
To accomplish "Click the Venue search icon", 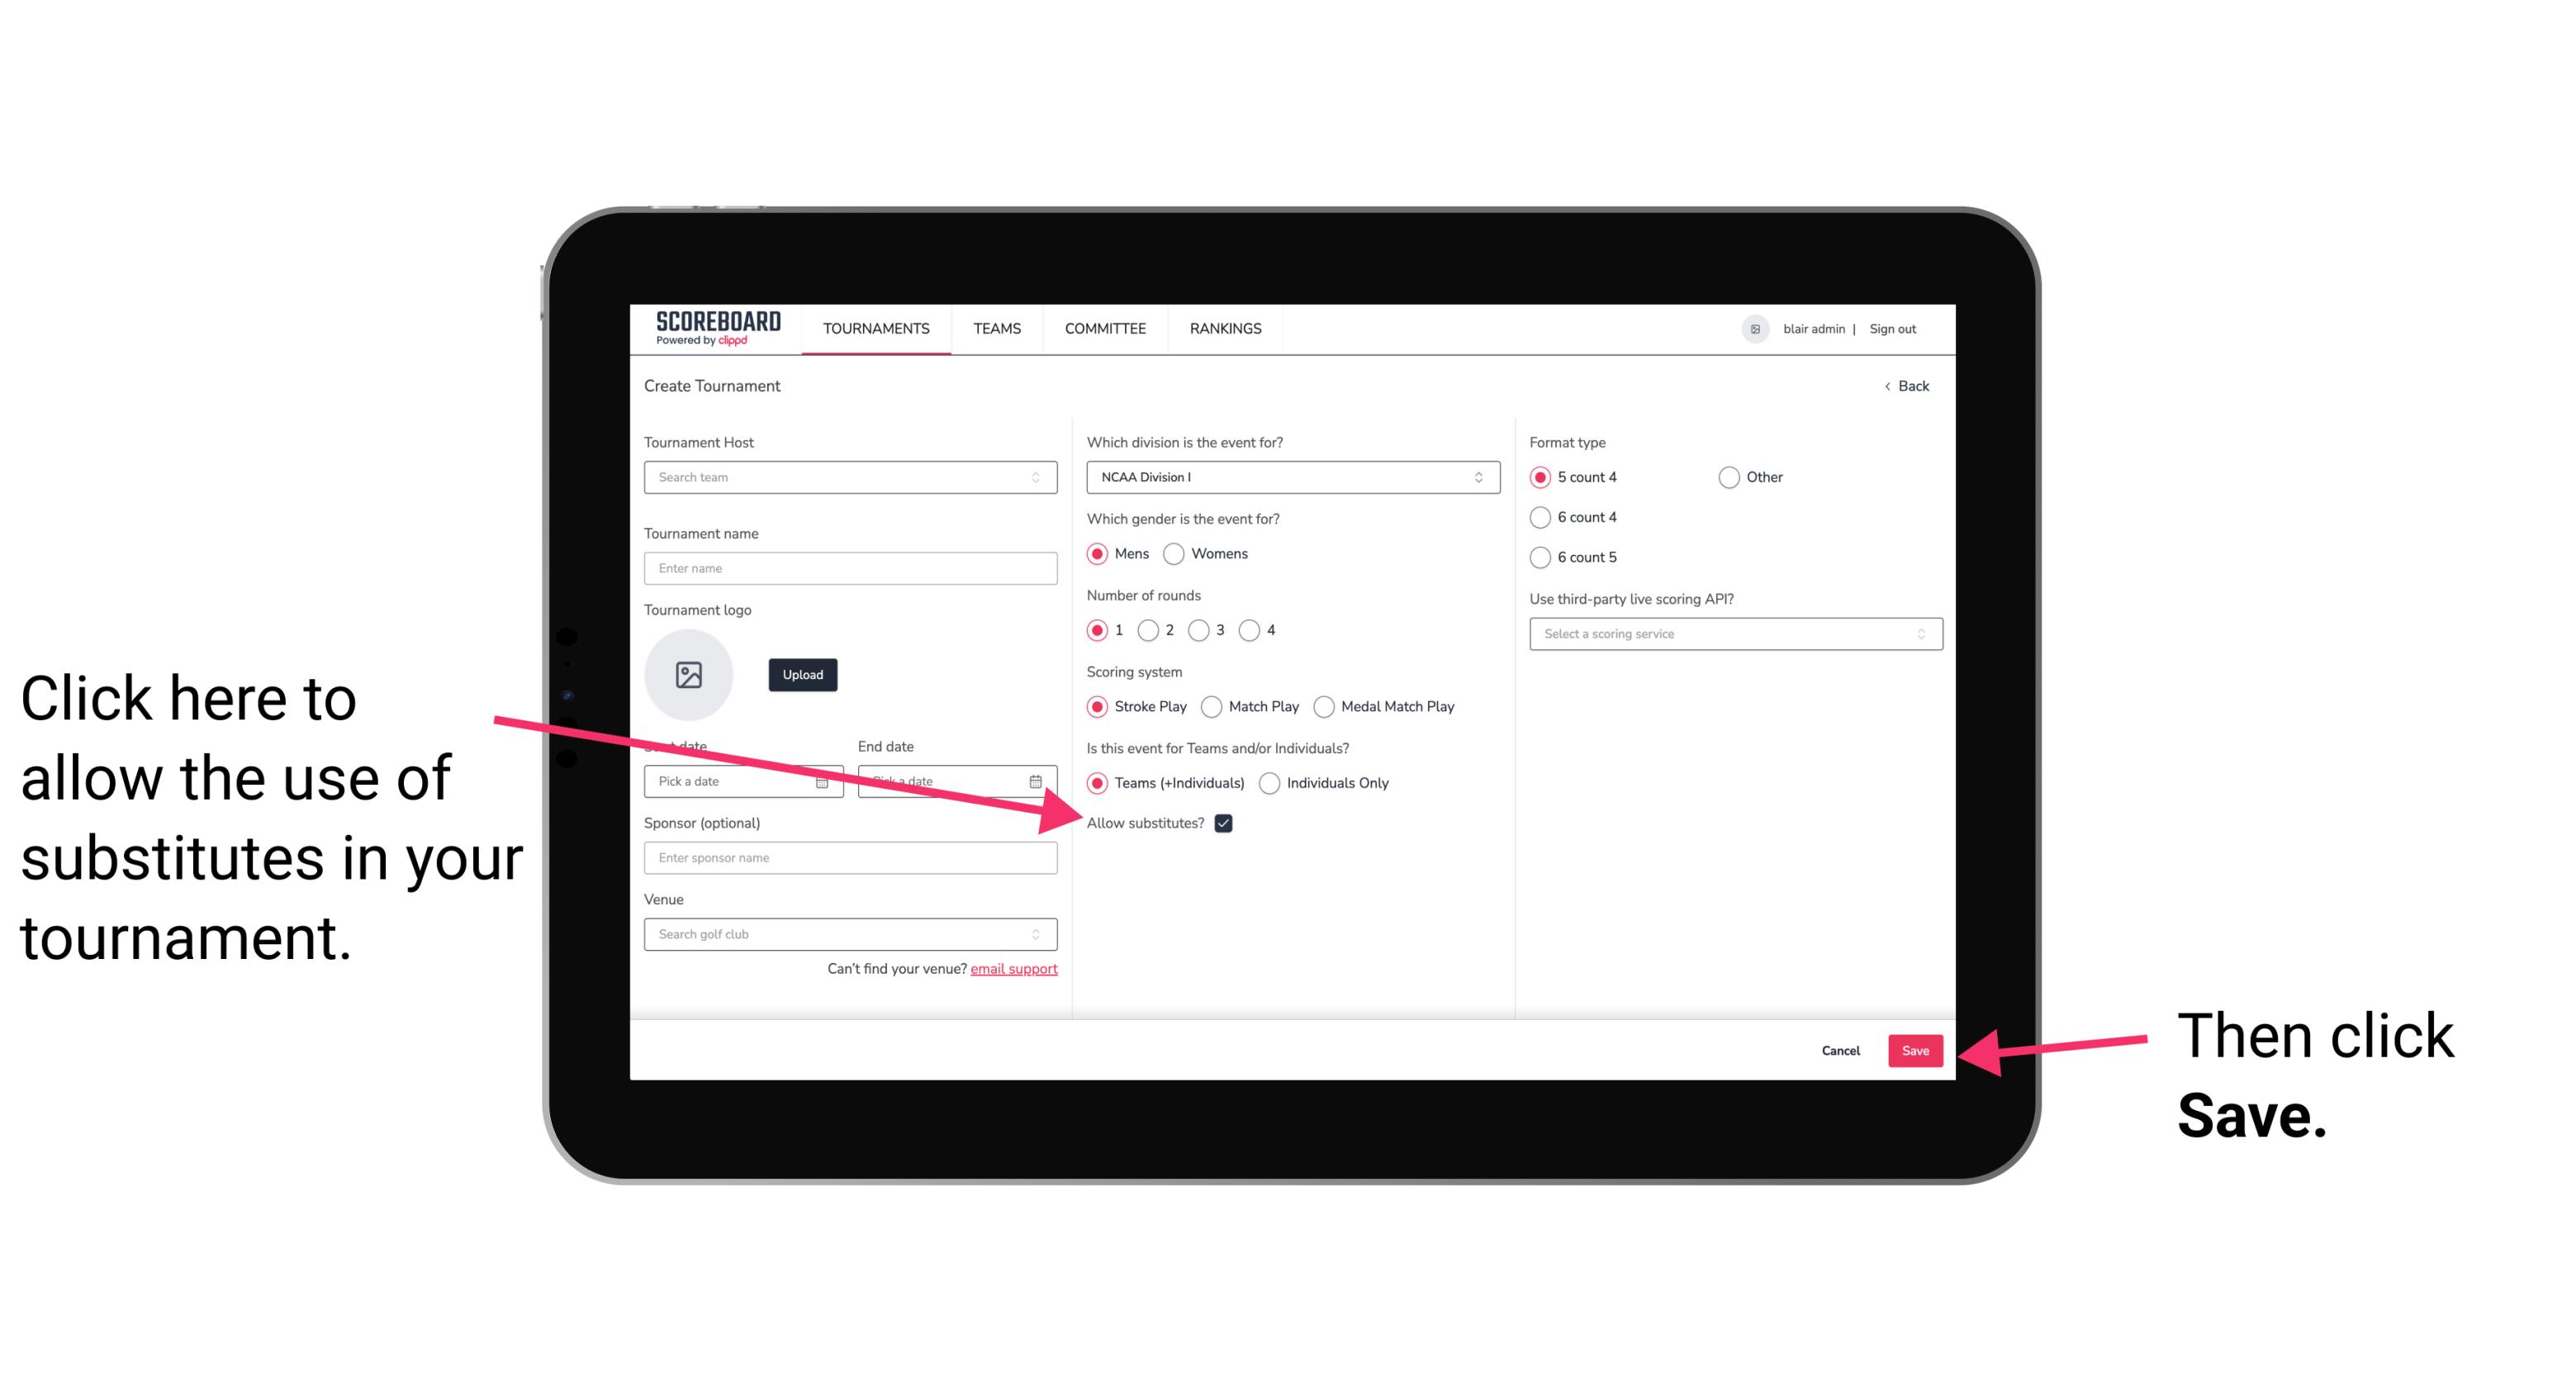I will point(1044,933).
